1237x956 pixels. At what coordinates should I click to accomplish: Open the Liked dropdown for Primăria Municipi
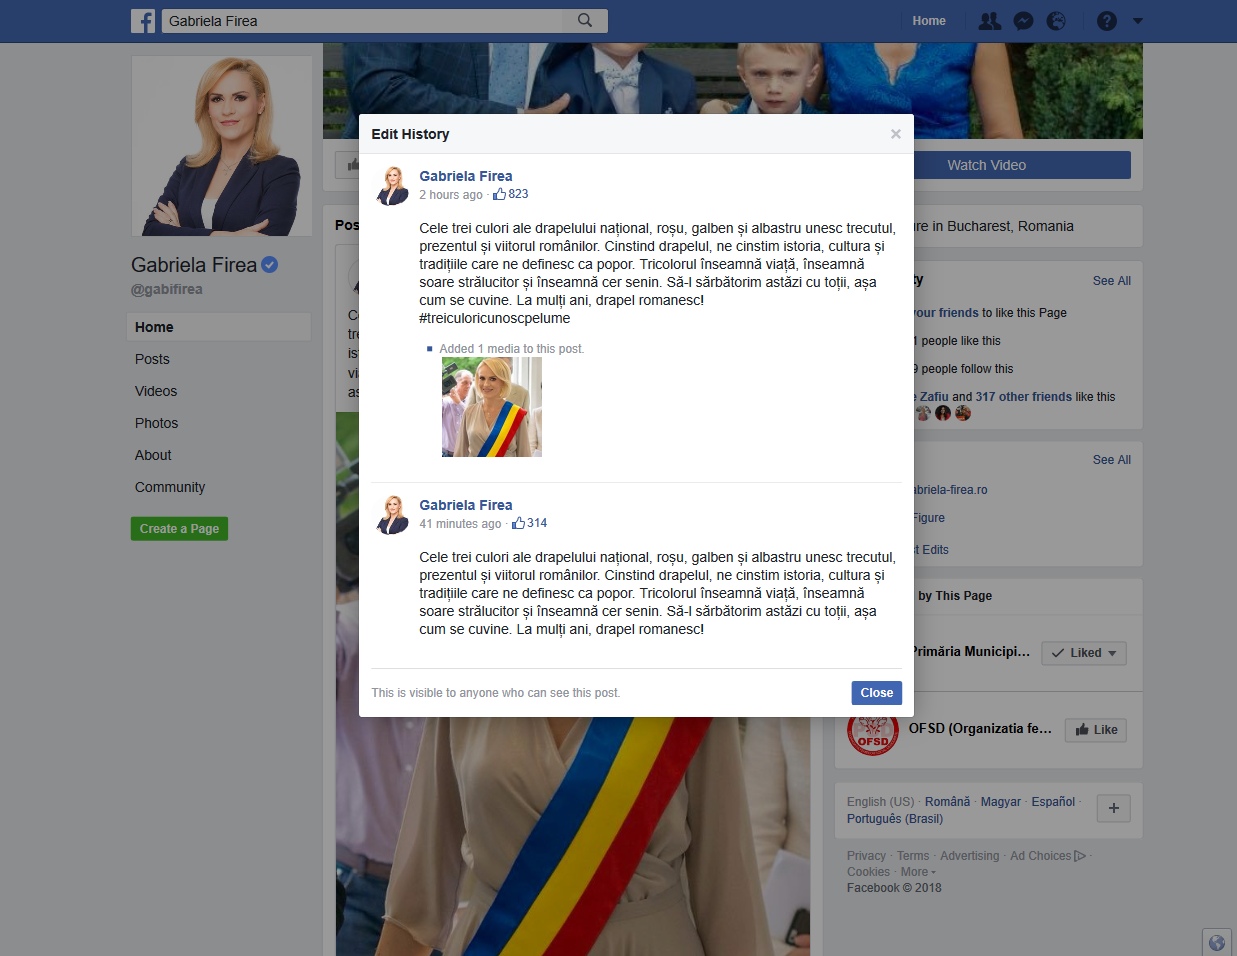(1084, 653)
